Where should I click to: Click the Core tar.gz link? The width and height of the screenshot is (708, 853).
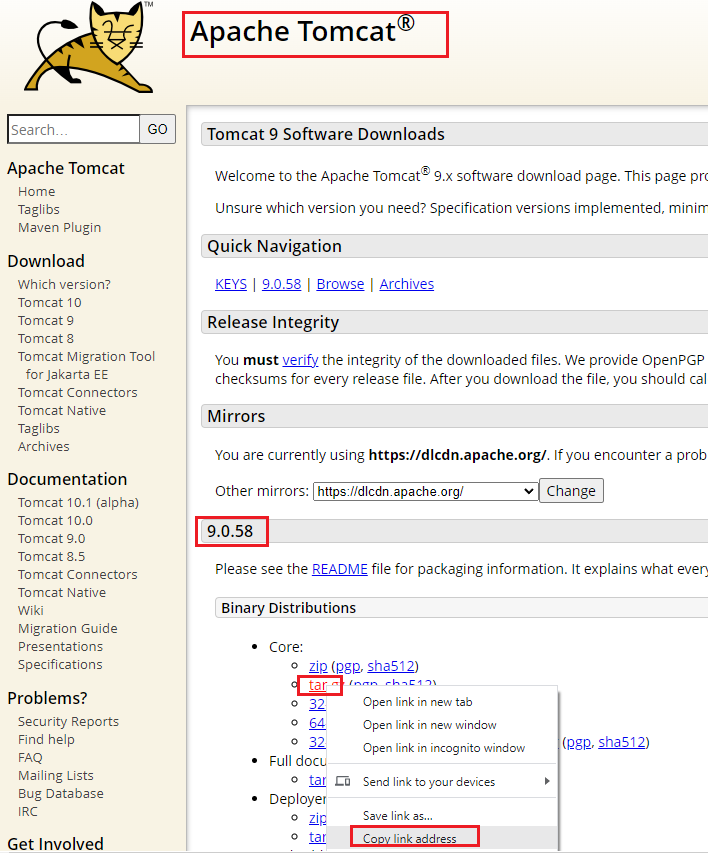(x=319, y=685)
